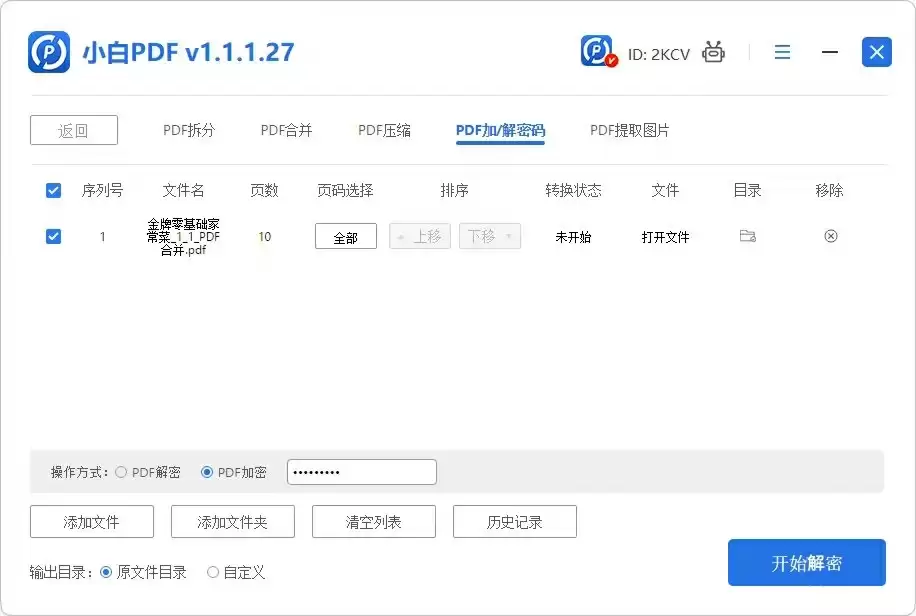Select the PDF解密 radio button
This screenshot has height=616, width=916.
[121, 472]
